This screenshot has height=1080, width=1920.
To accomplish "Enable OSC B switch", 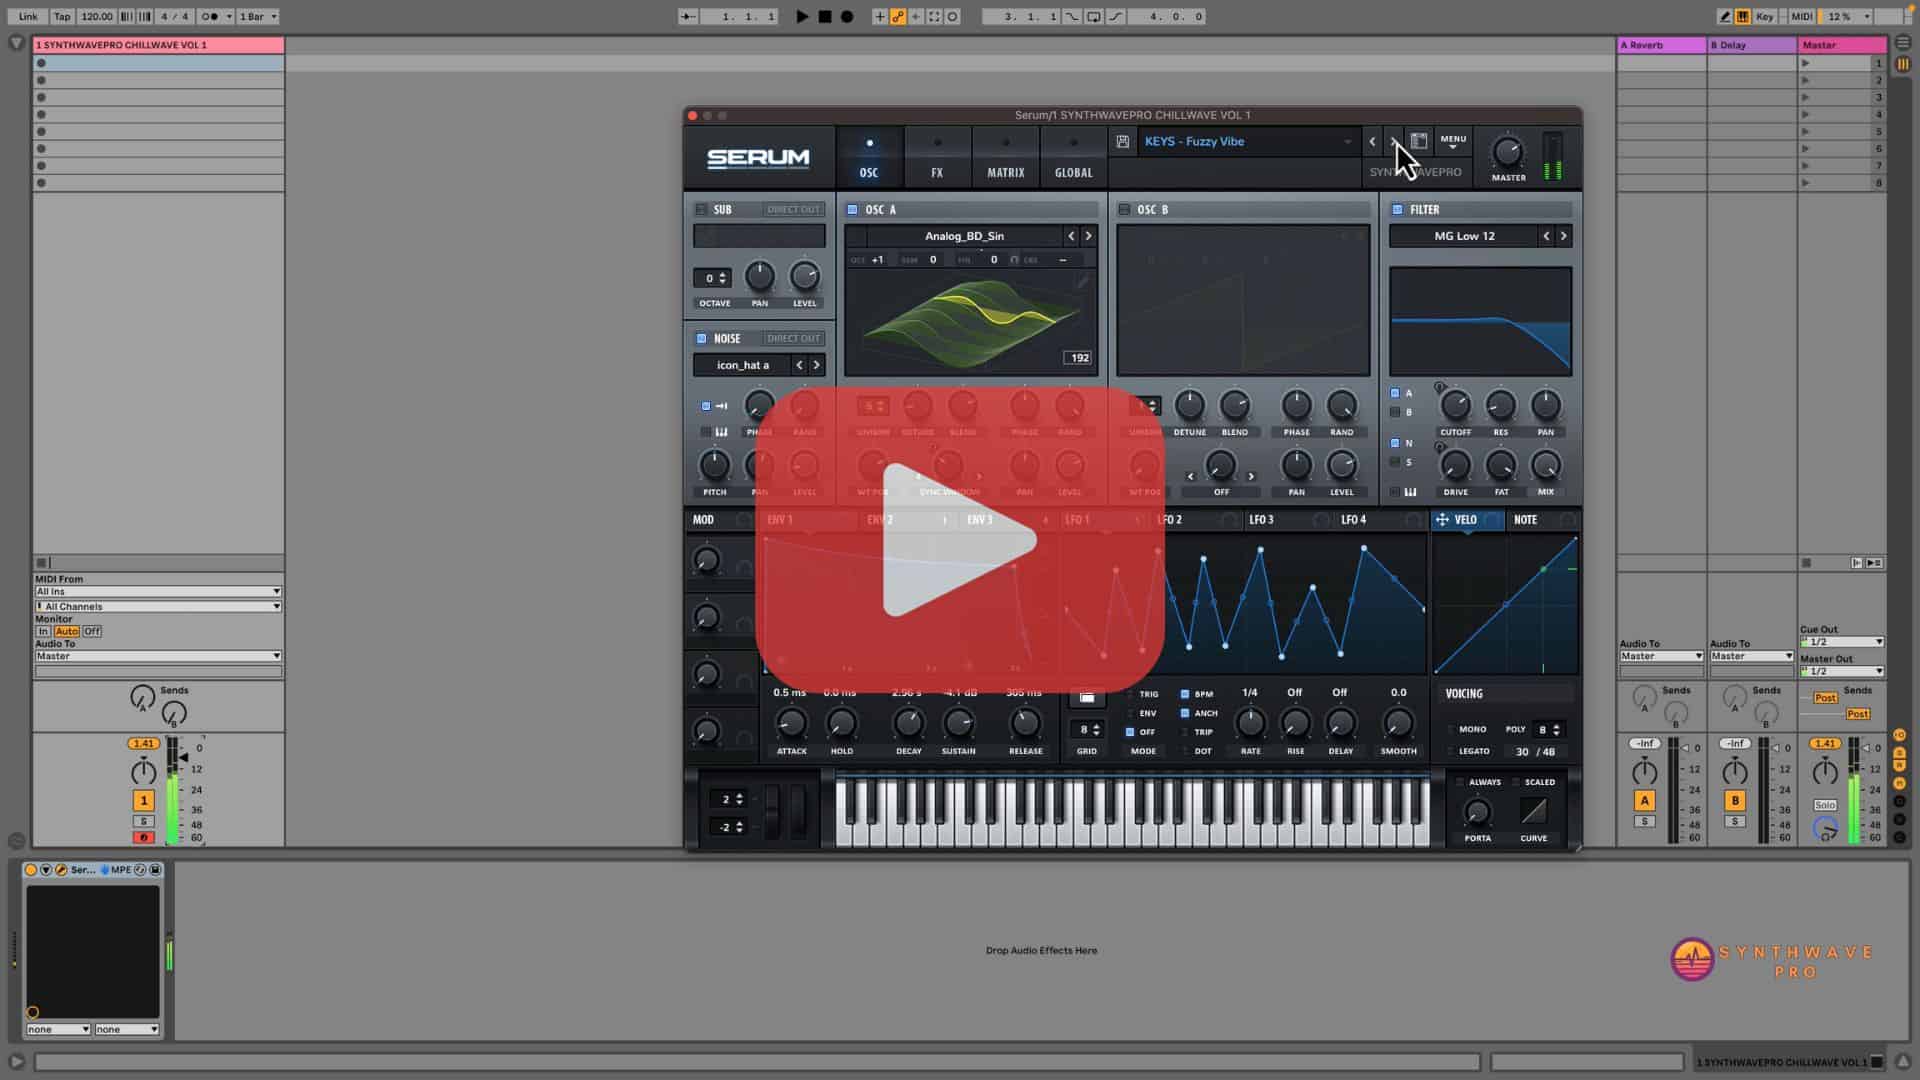I will point(1124,210).
